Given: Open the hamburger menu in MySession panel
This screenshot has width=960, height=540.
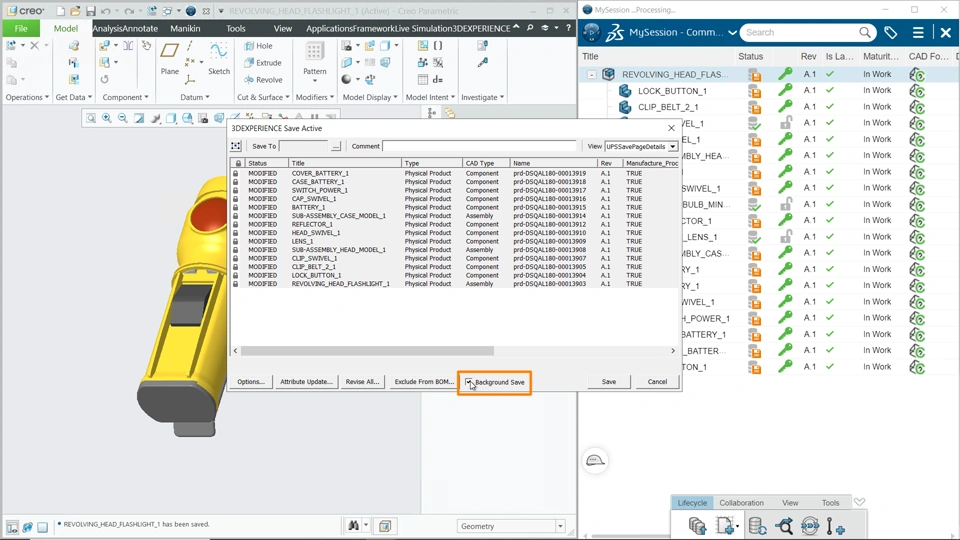Looking at the screenshot, I should [918, 32].
